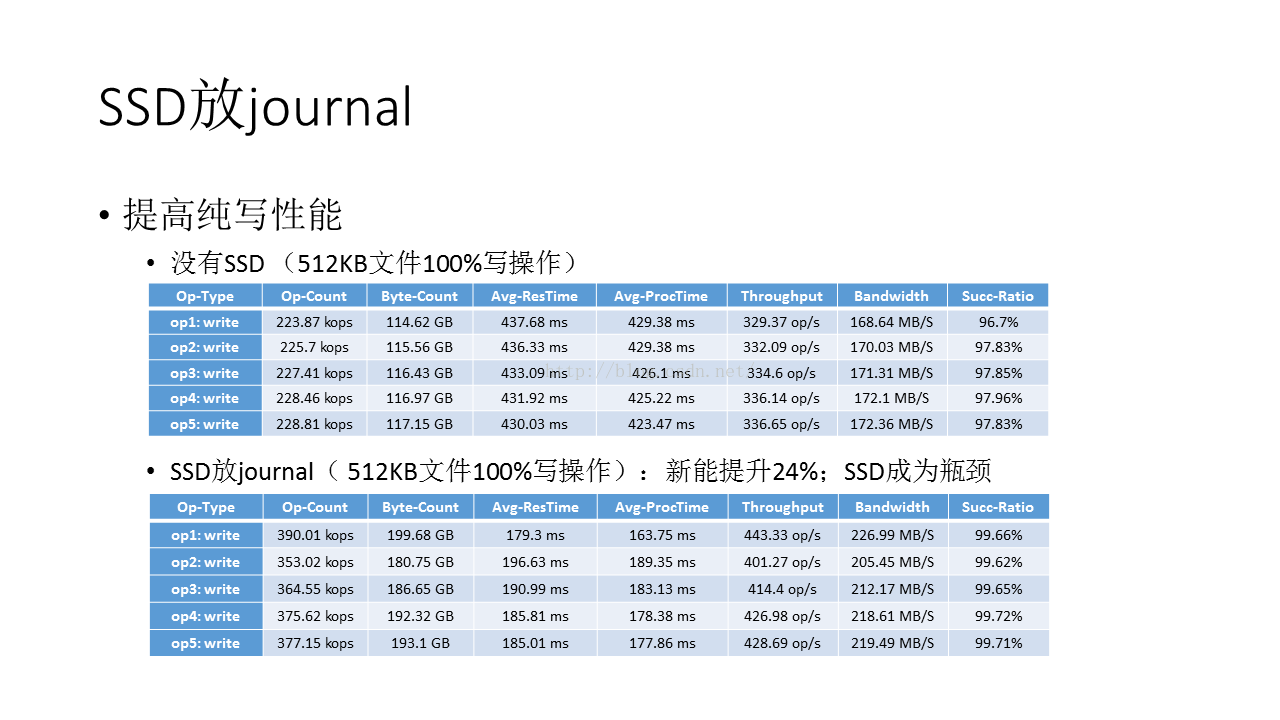Click the value "425.22 ms"
This screenshot has width=1280, height=720.
pos(661,398)
